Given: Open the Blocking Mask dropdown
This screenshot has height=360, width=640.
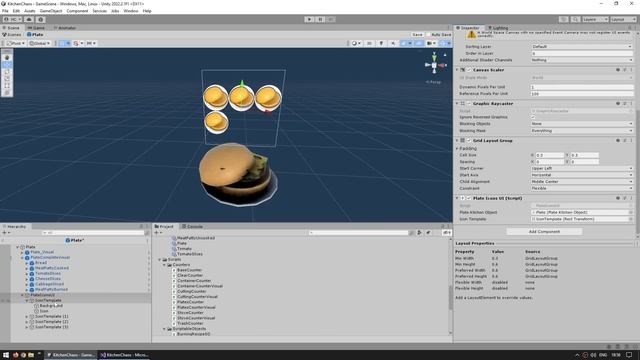Looking at the screenshot, I should coord(582,131).
